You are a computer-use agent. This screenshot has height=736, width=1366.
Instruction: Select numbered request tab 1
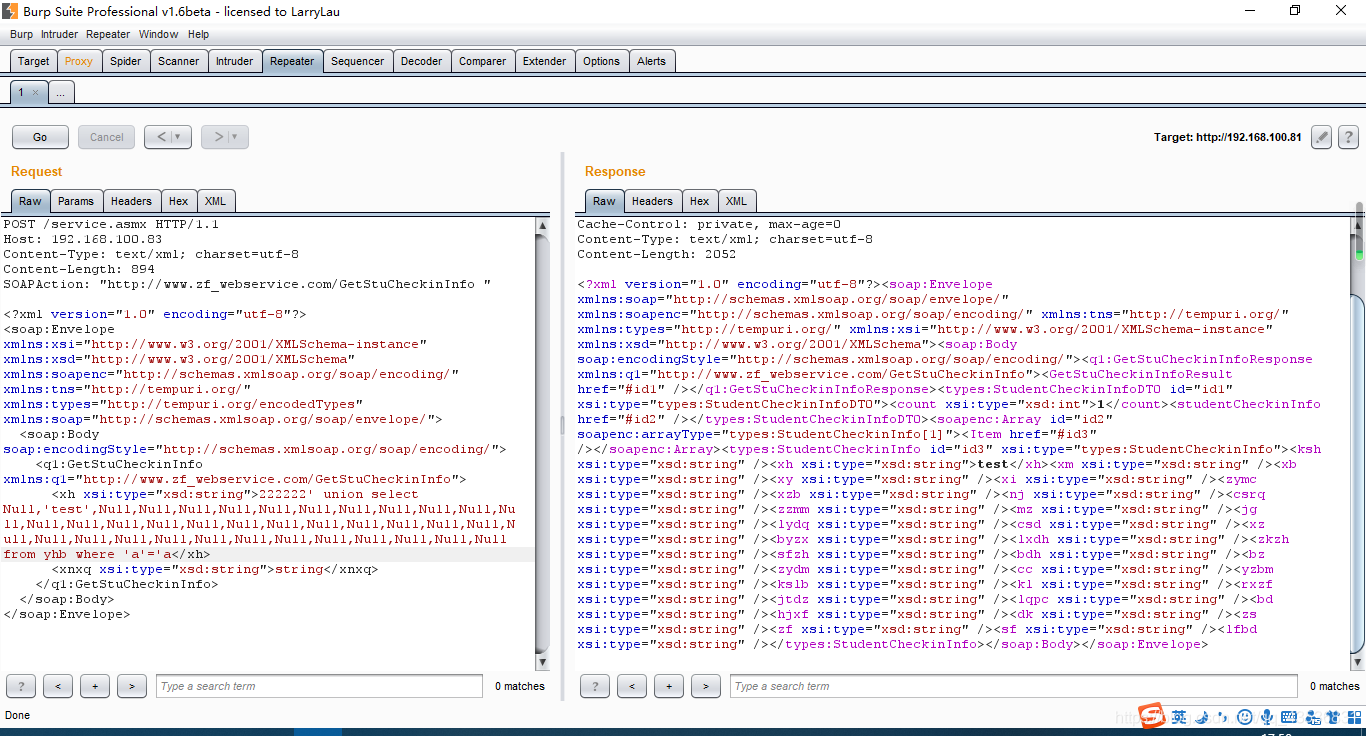27,92
